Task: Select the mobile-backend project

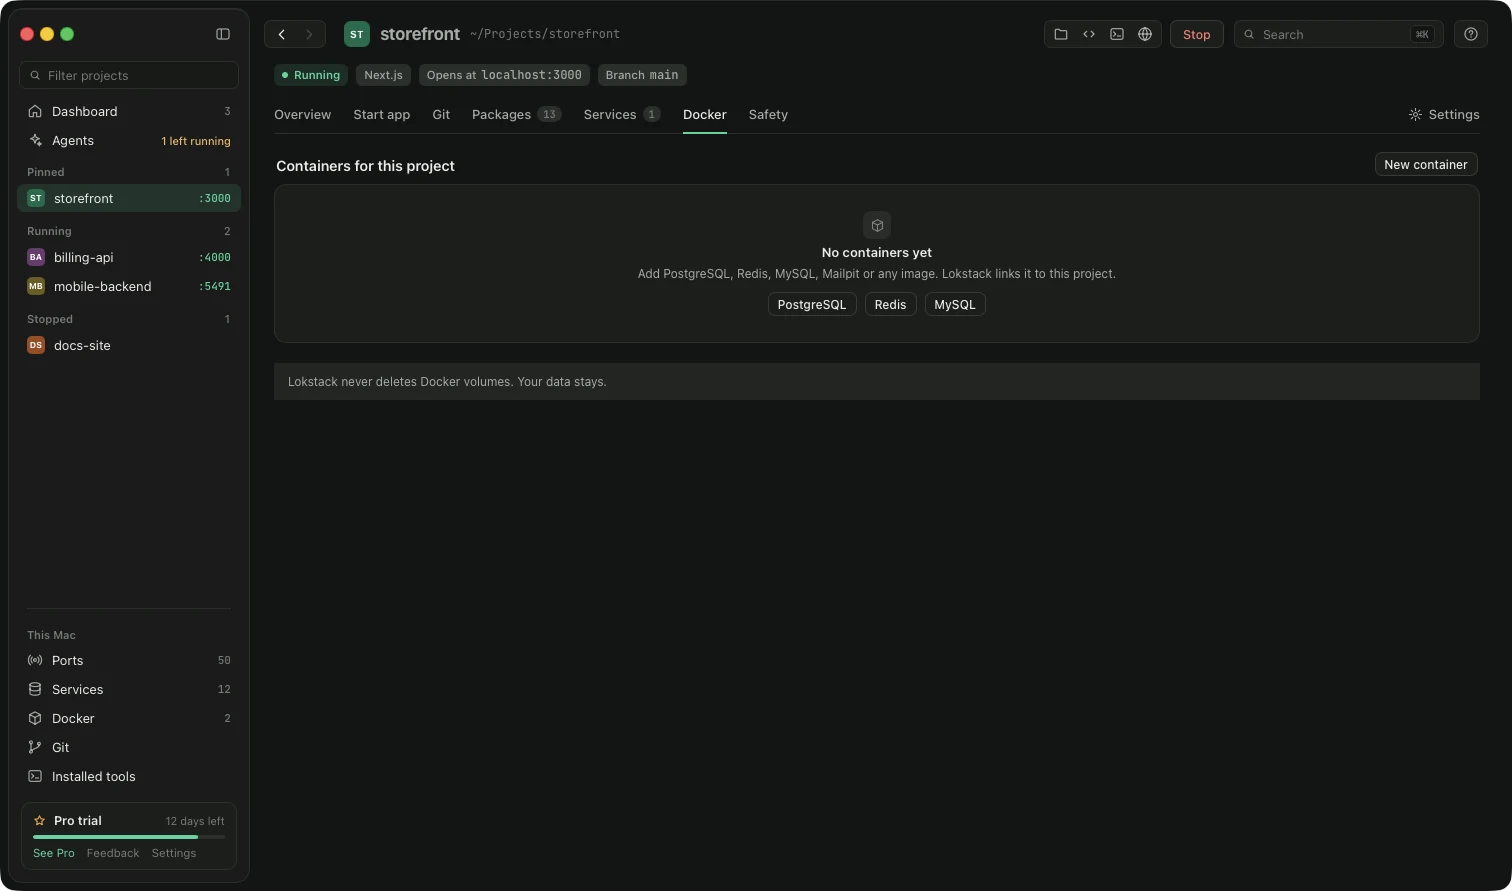Action: pos(129,286)
